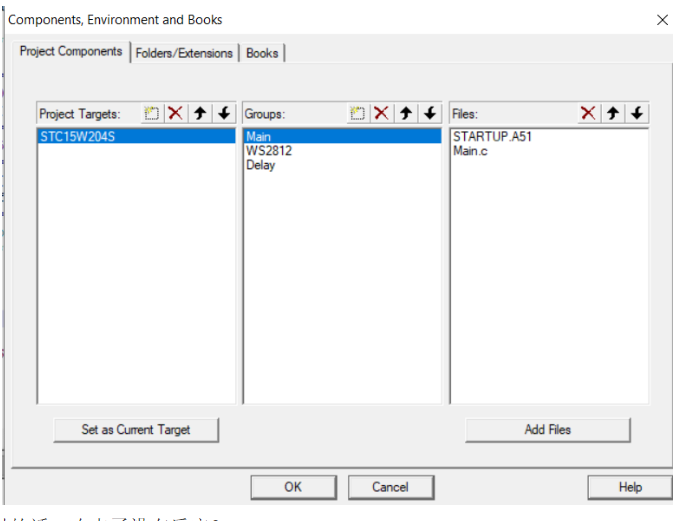Delete the selected project target
This screenshot has width=689, height=521.
(x=176, y=113)
